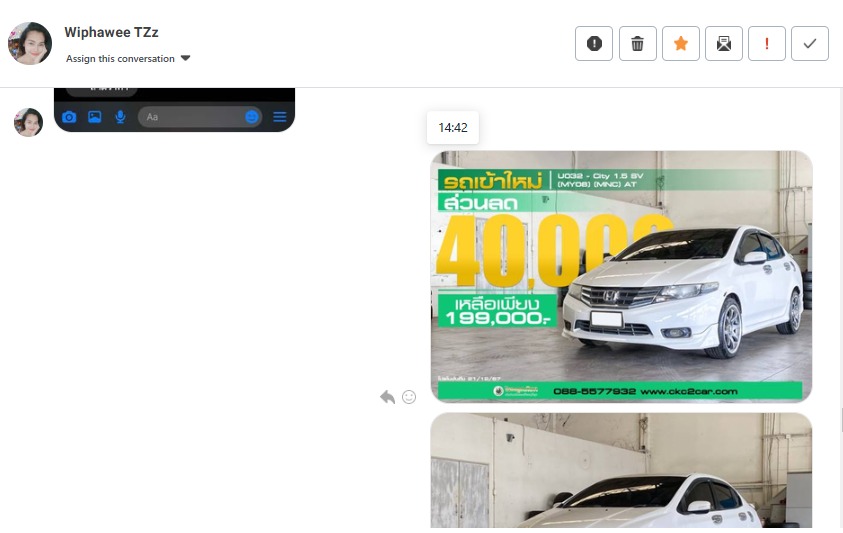Delete conversation with the trash icon
This screenshot has width=843, height=533.
[x=638, y=44]
